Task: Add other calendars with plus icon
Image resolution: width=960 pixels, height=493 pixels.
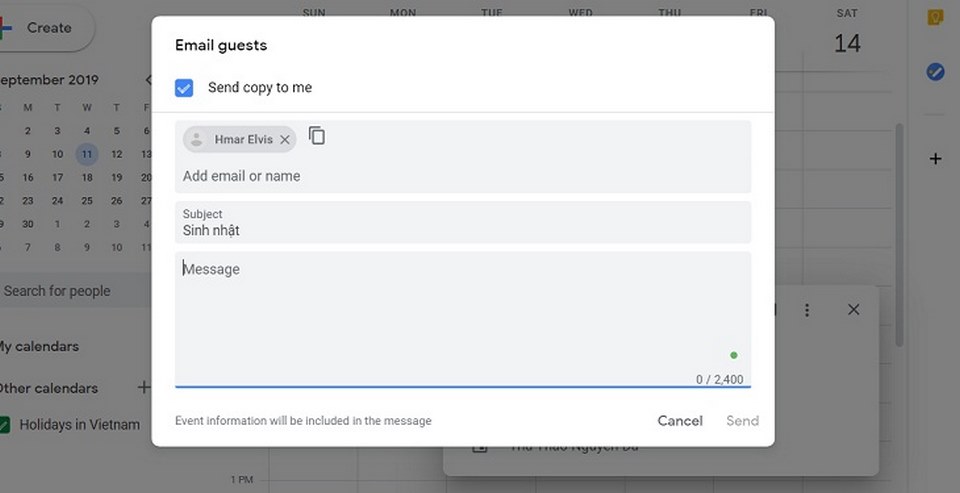Action: coord(143,387)
